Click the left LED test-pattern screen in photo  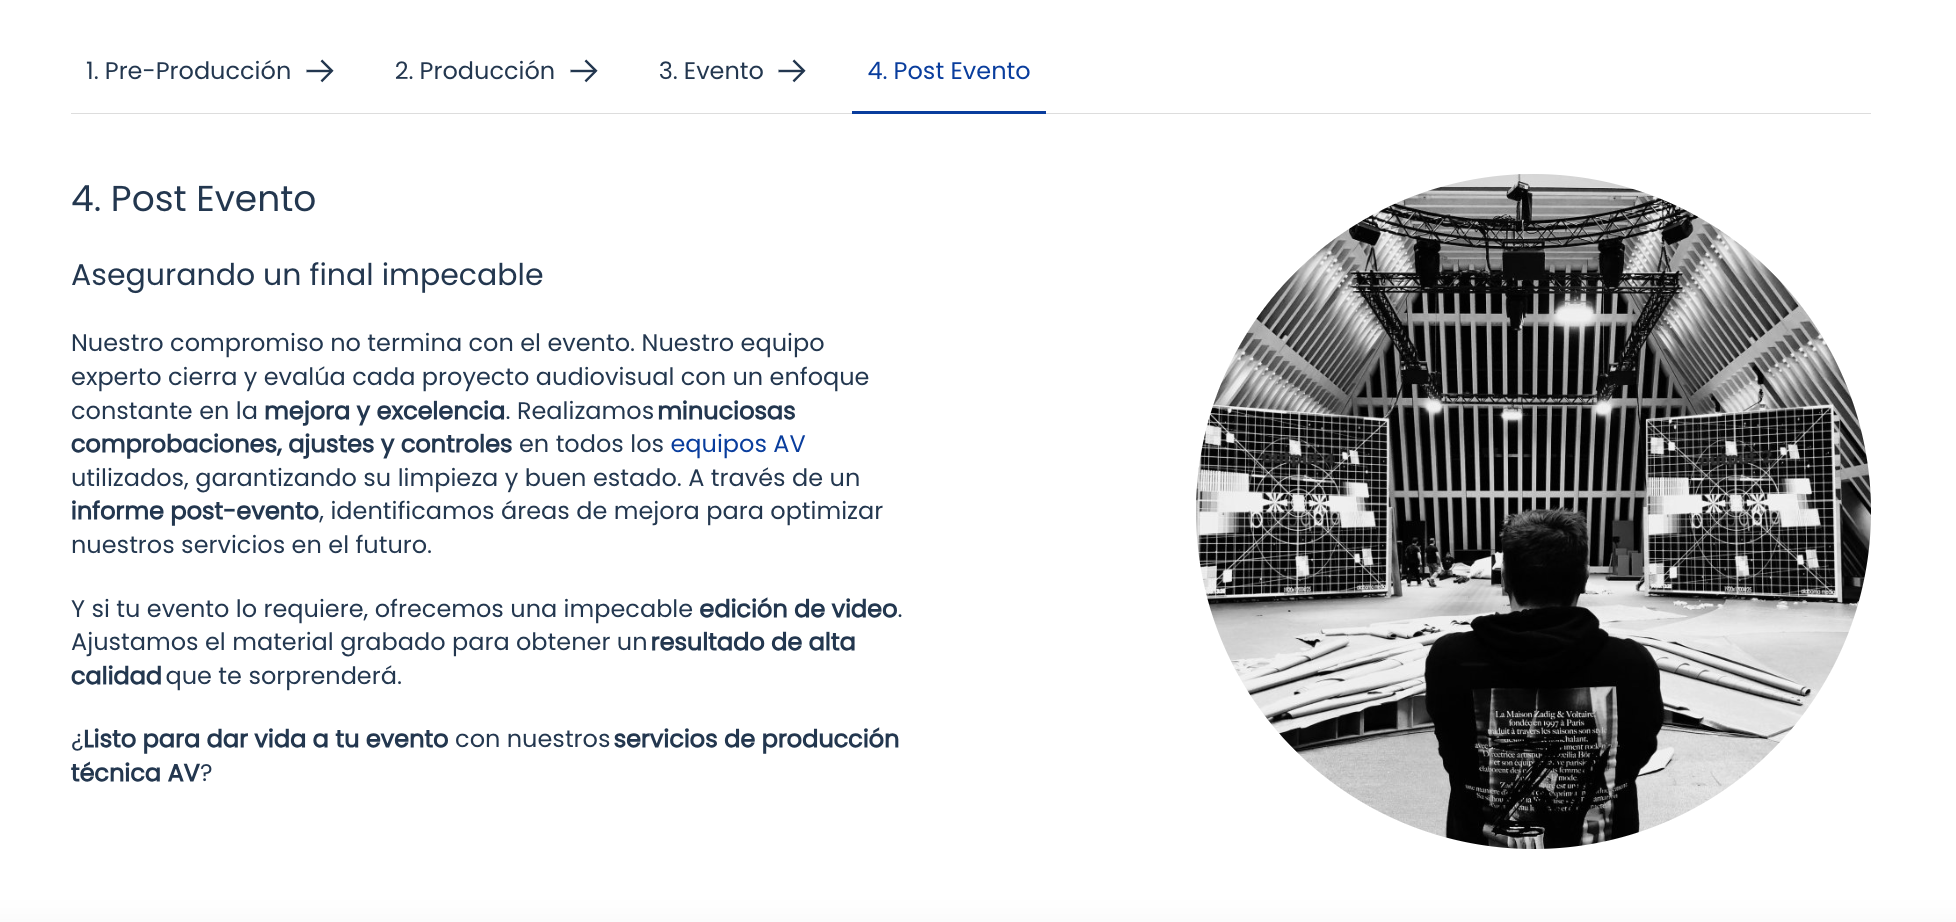point(1295,505)
